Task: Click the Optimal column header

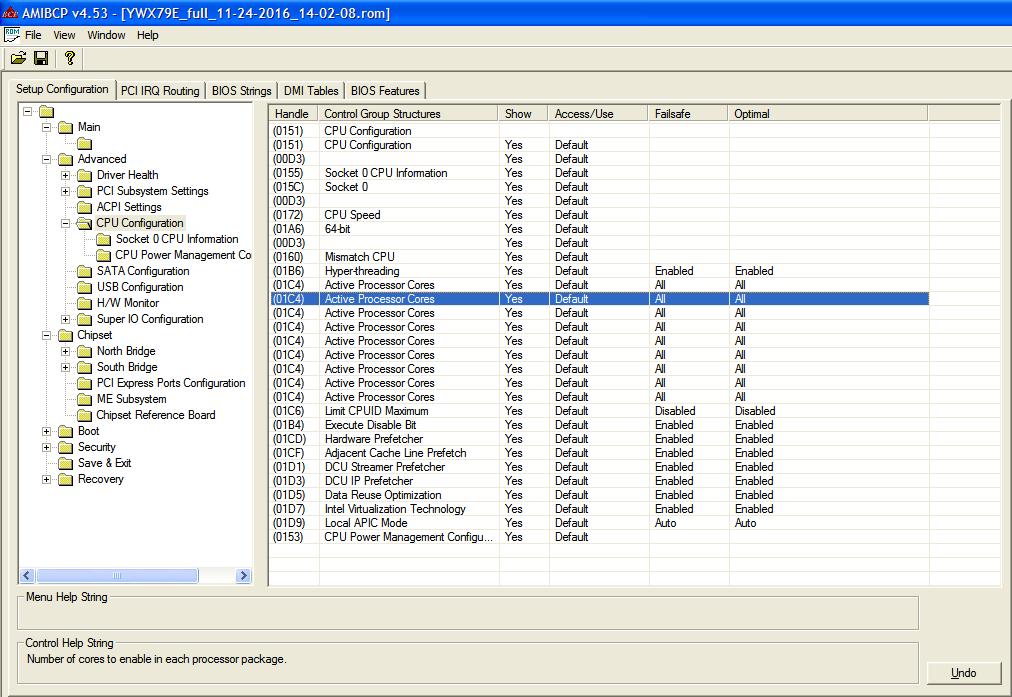Action: 828,114
